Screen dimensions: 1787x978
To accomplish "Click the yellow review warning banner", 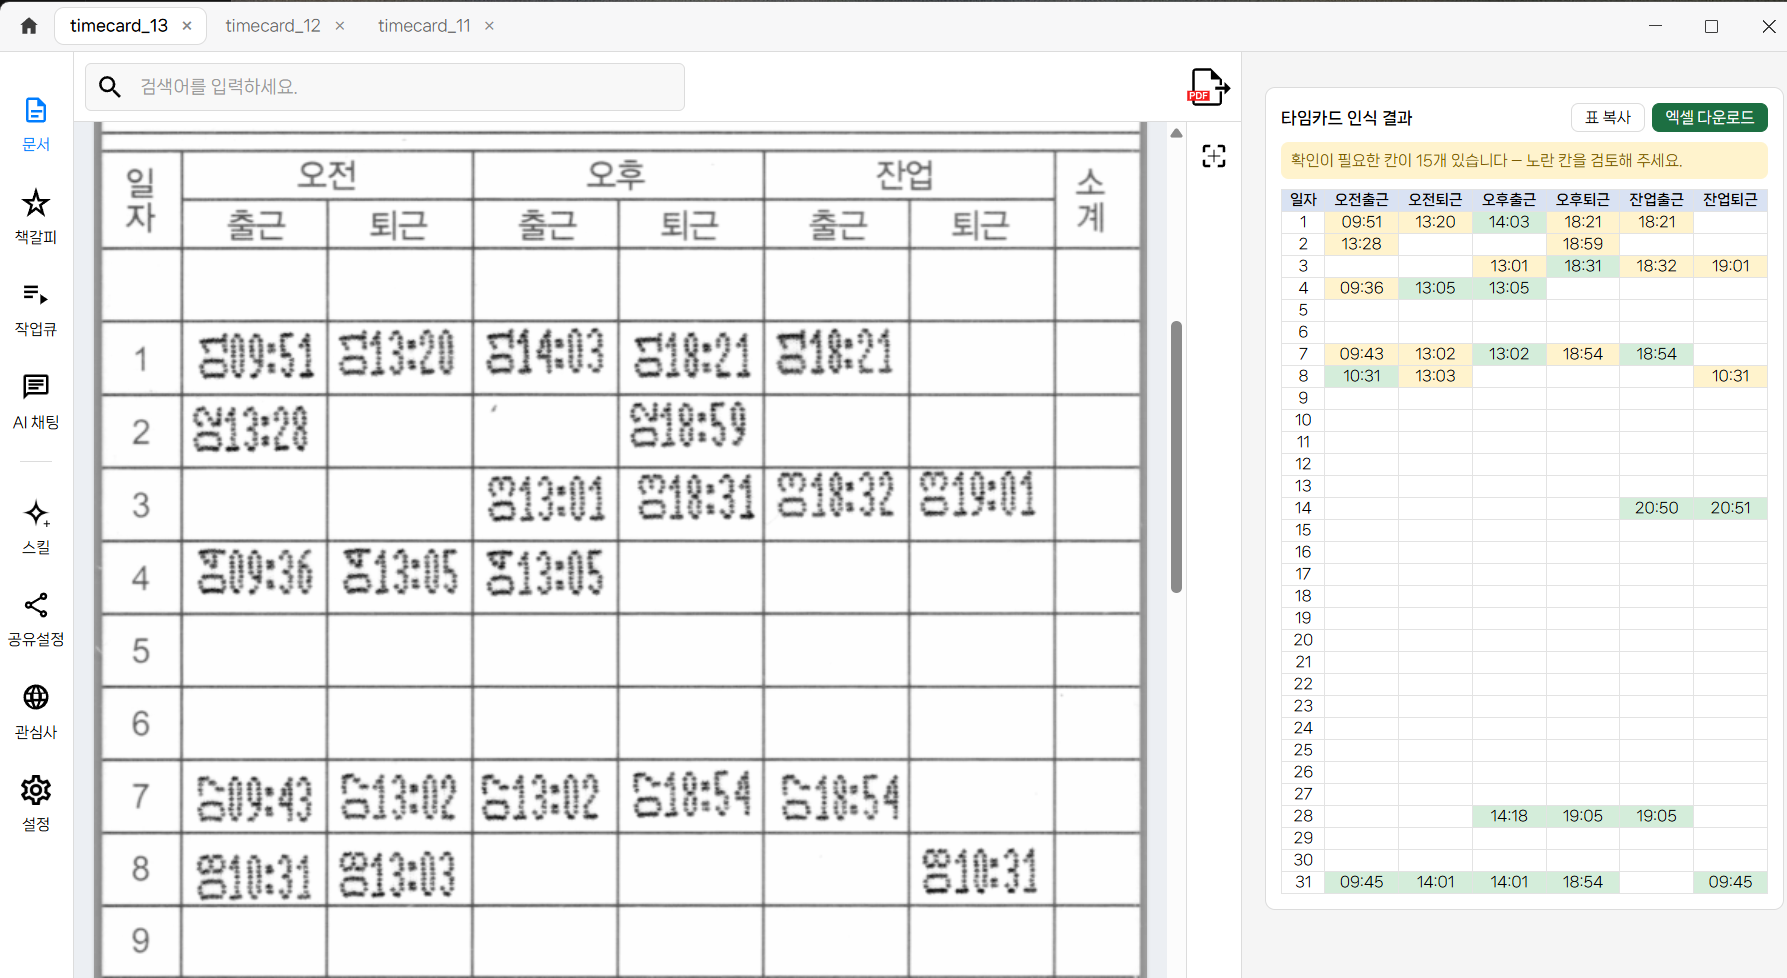I will (1524, 160).
